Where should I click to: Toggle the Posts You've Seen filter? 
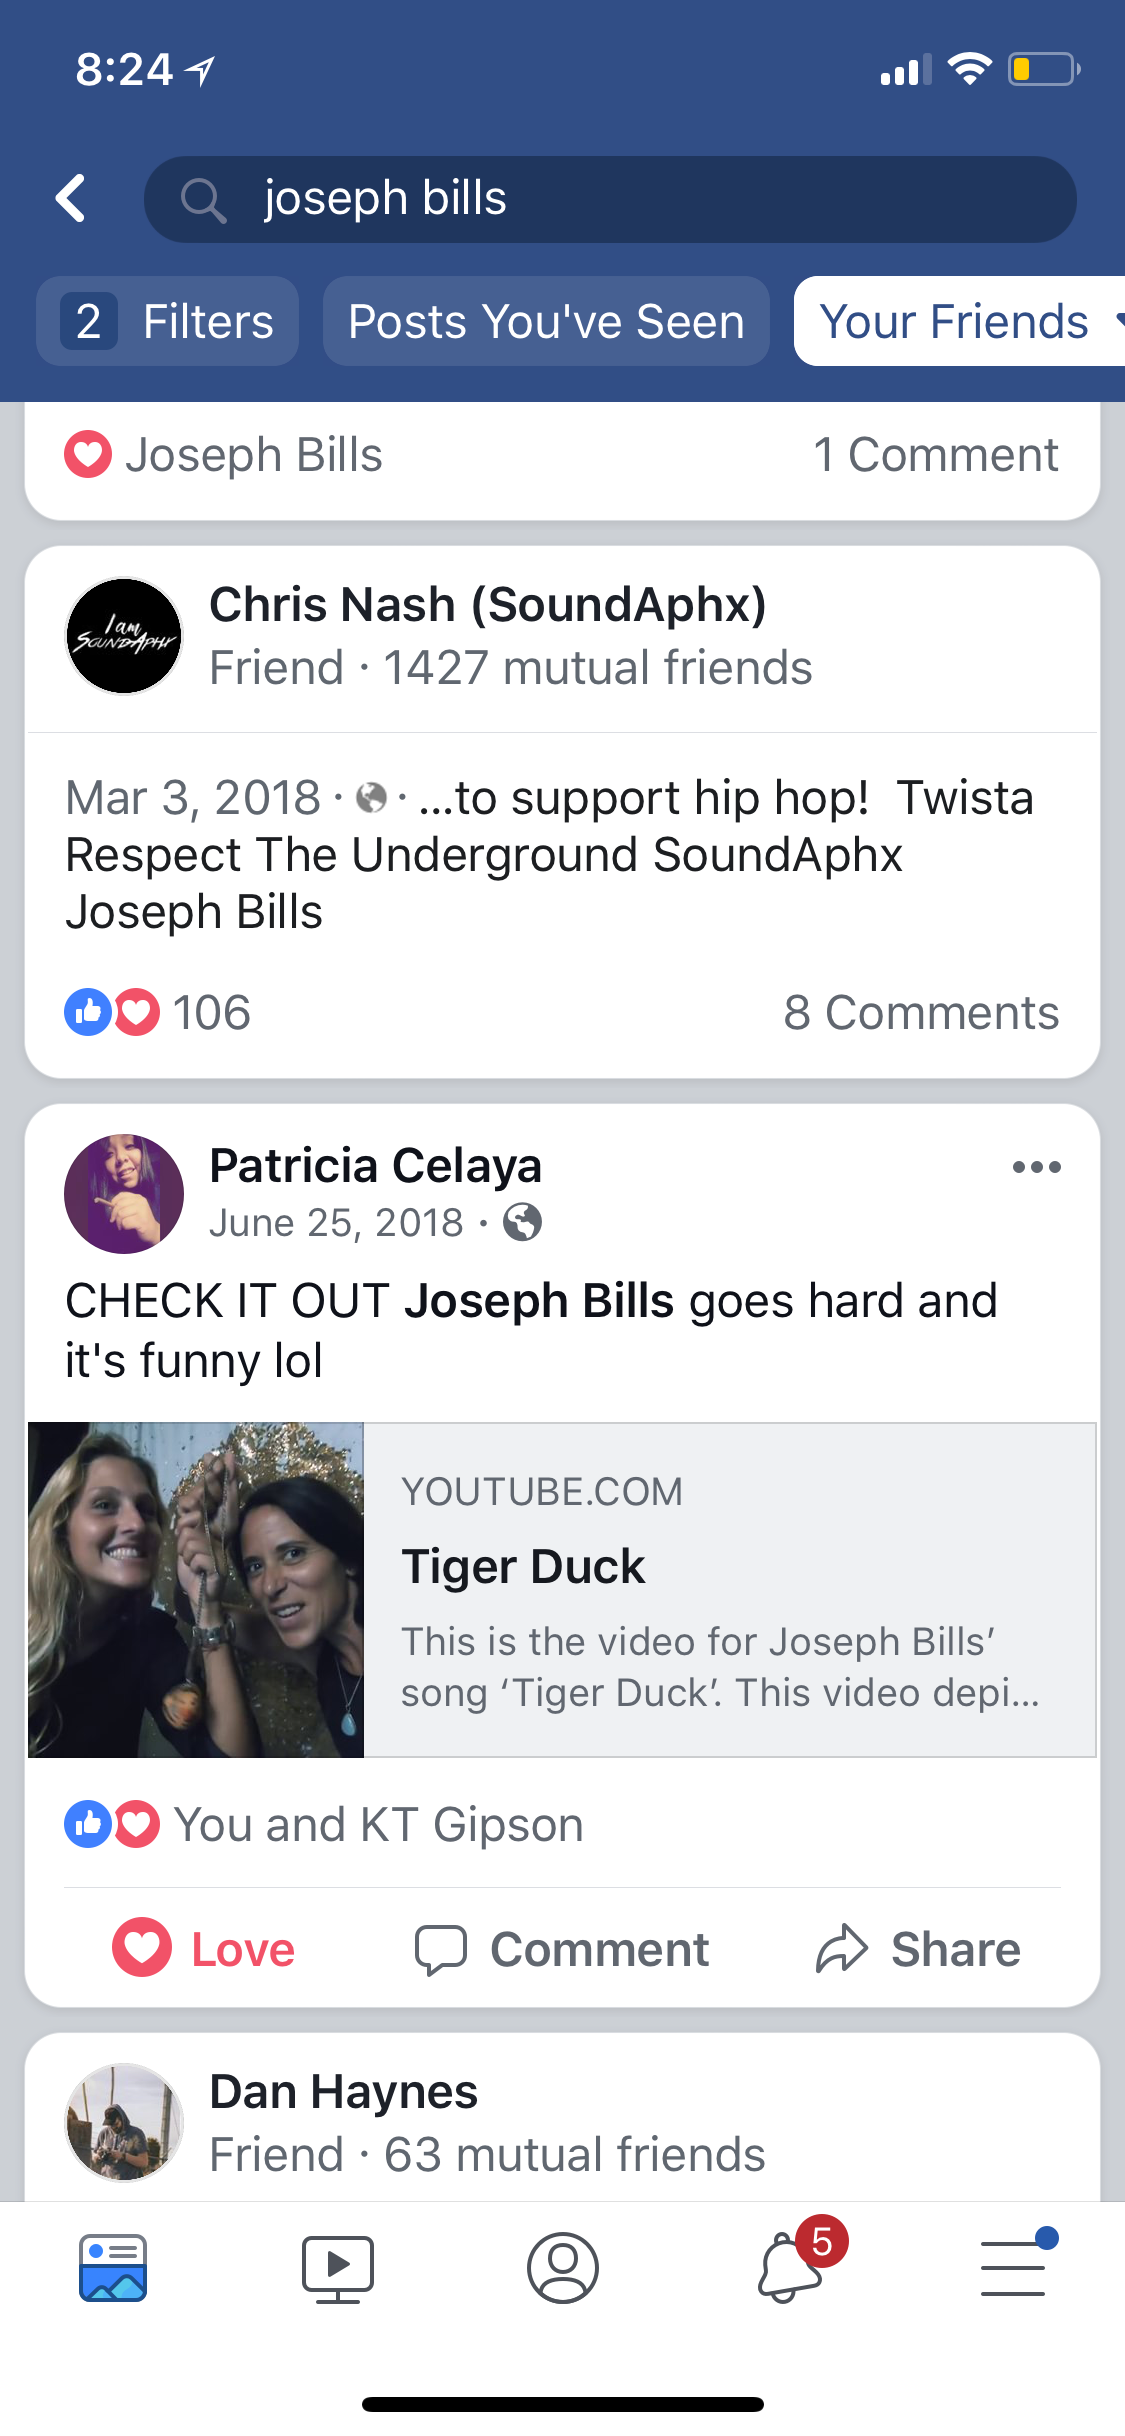[546, 322]
